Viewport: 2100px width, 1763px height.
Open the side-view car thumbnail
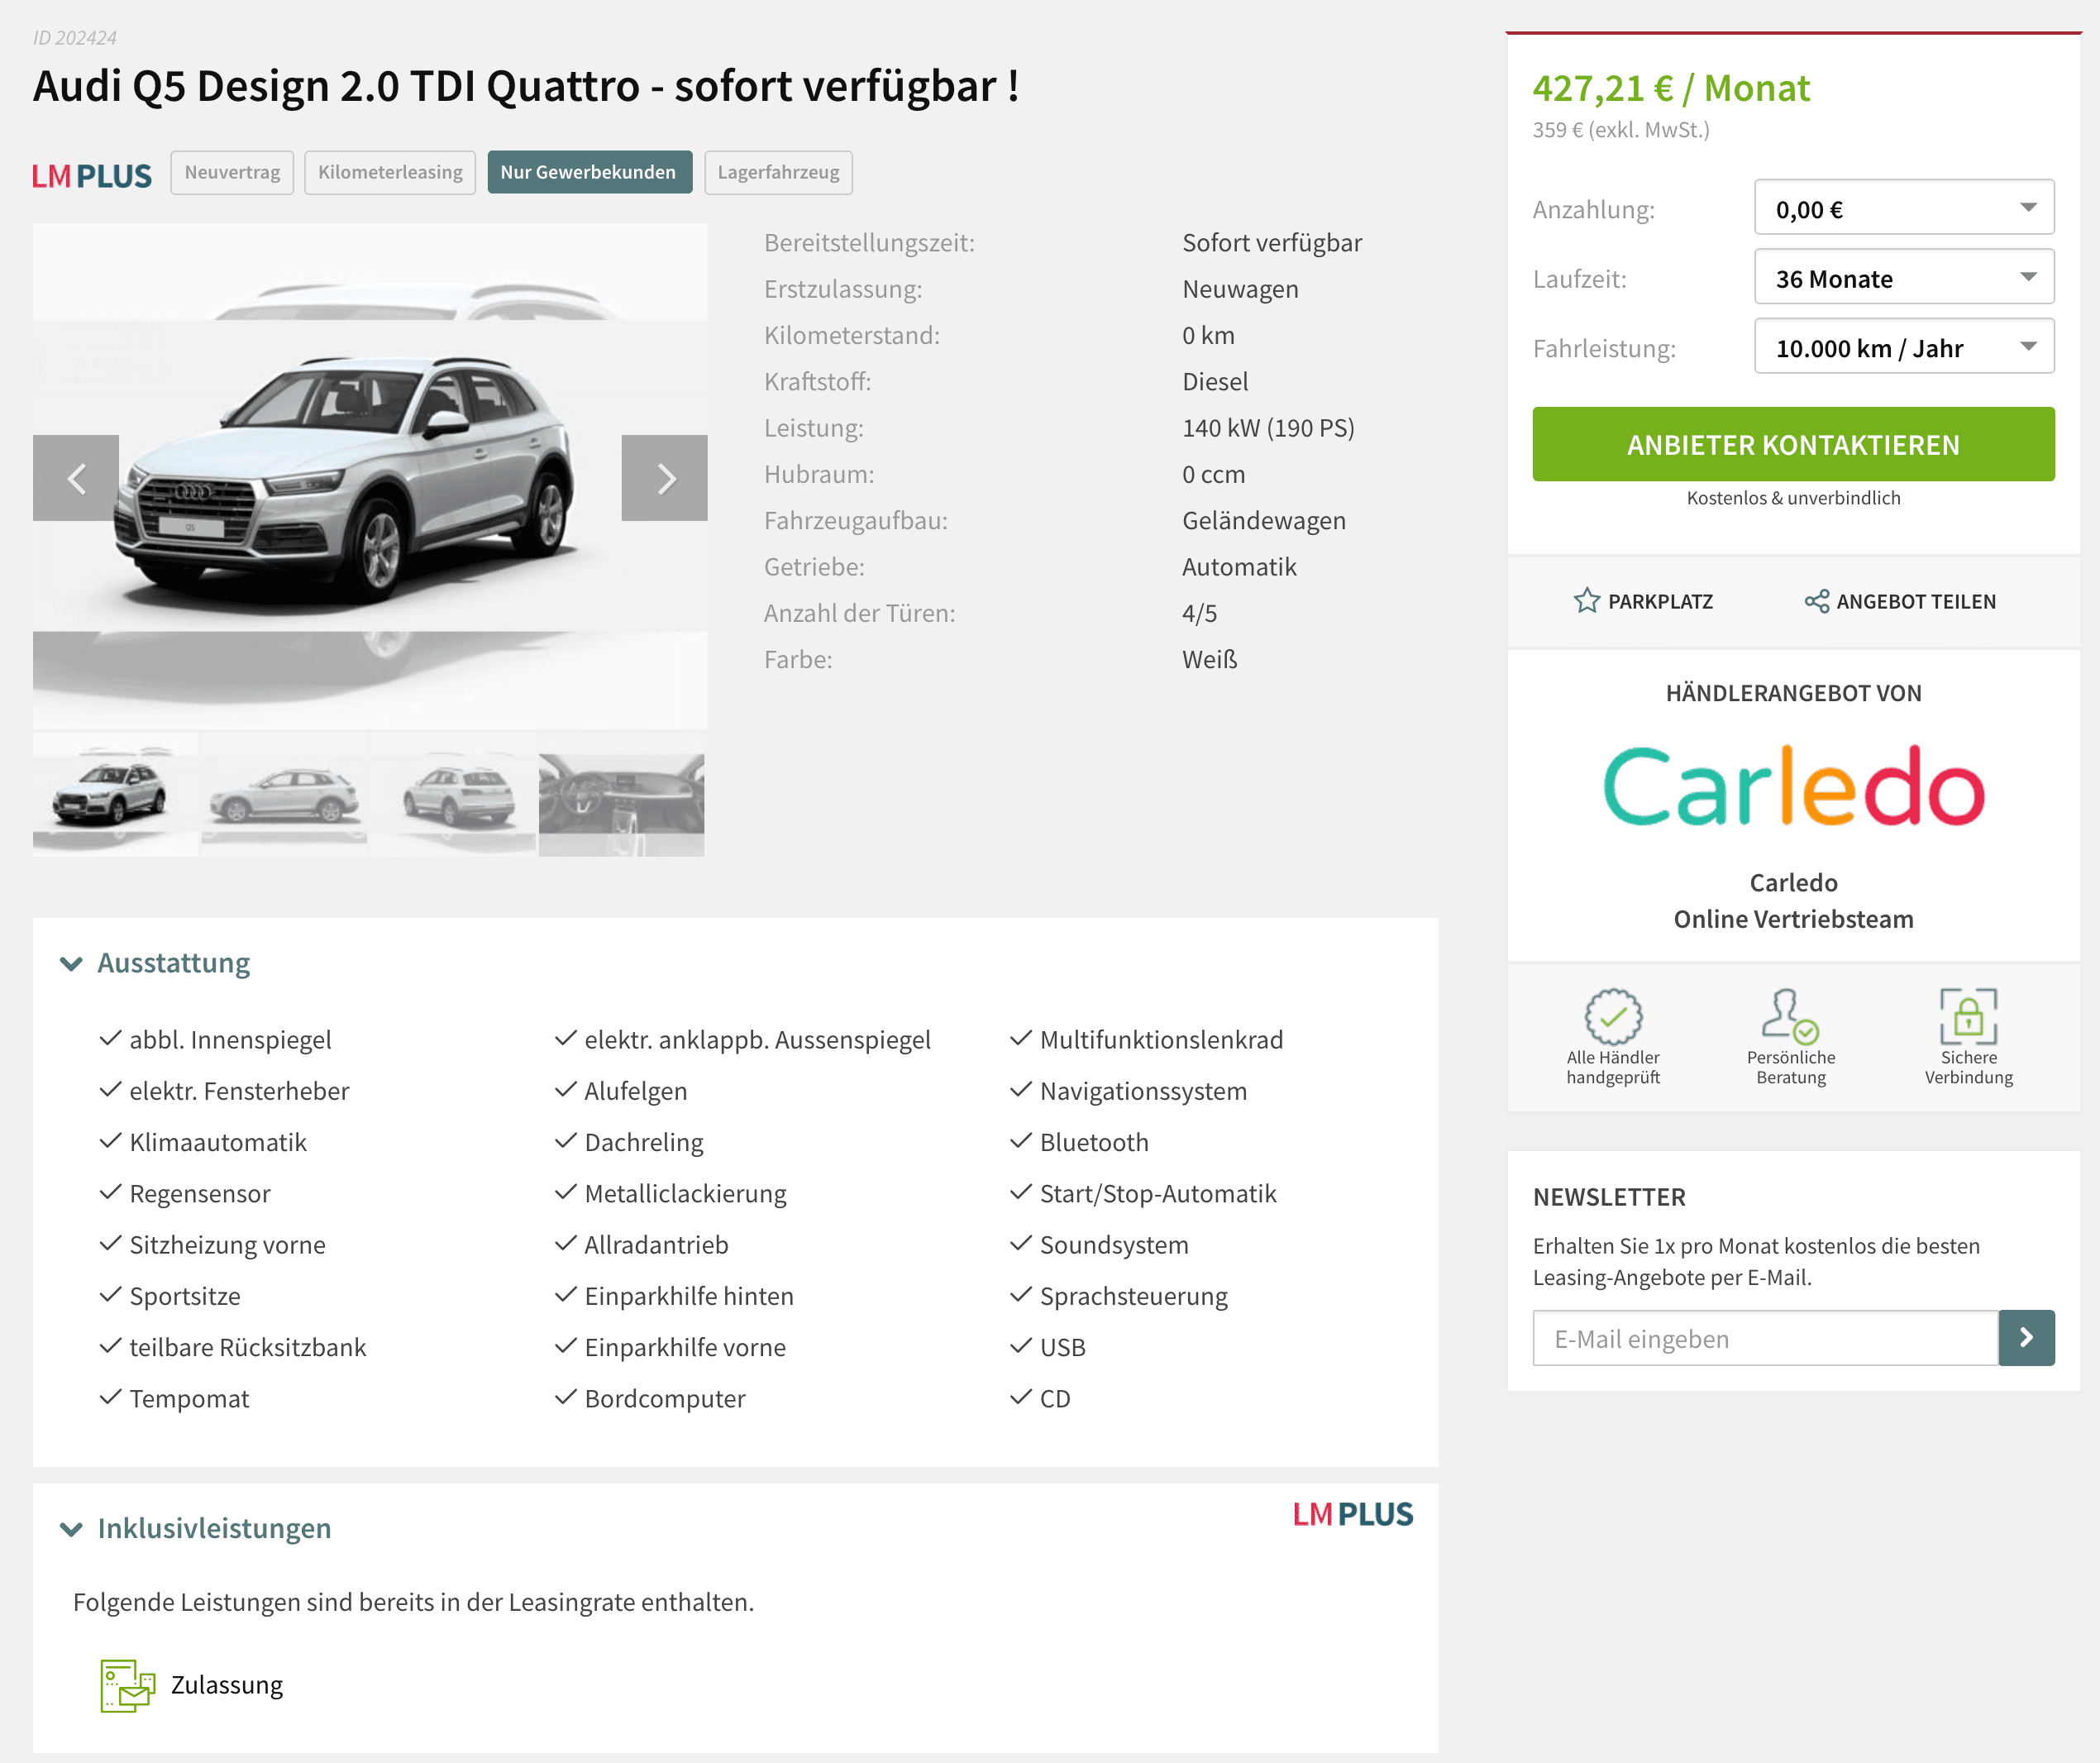[284, 795]
